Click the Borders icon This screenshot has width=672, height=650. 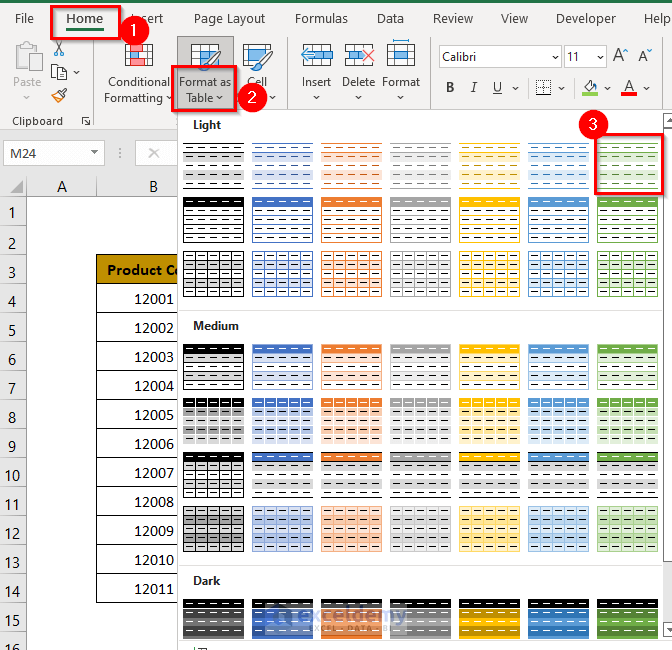point(542,88)
